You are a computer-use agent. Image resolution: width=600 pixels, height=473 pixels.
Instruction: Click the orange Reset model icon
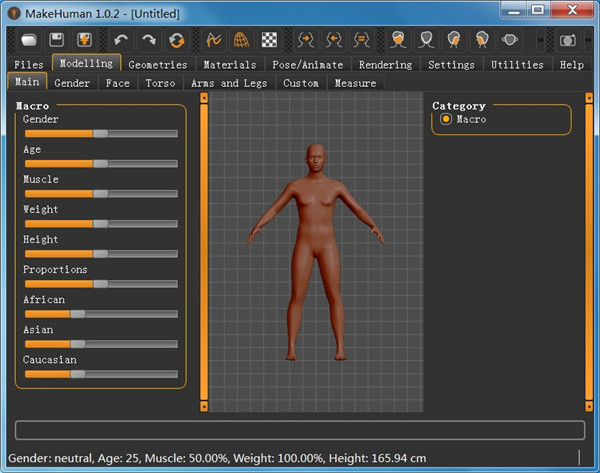coord(177,40)
